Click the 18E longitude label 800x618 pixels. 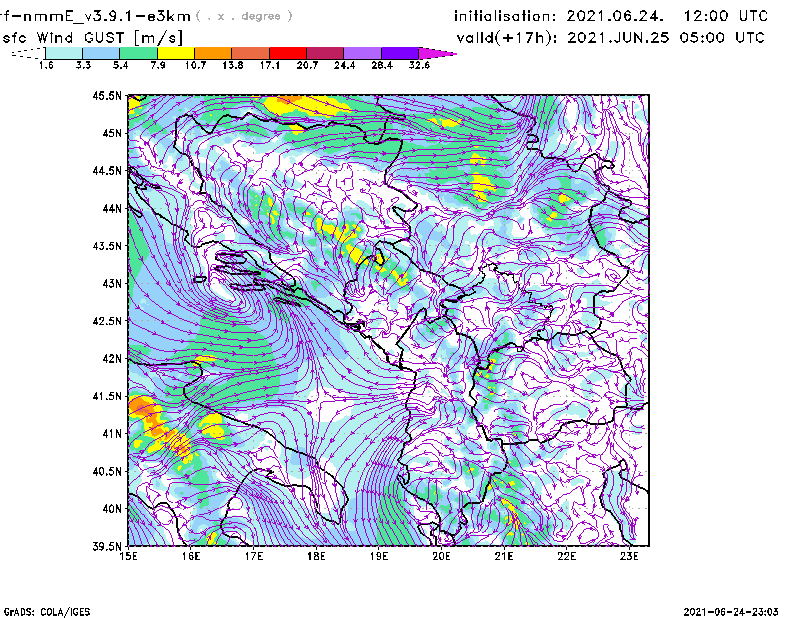316,556
